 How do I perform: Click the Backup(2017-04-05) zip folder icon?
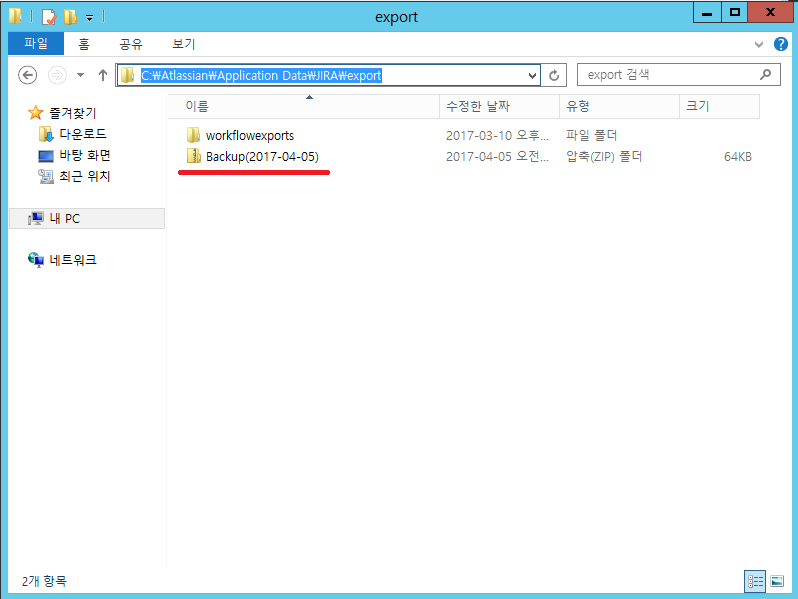[x=193, y=156]
